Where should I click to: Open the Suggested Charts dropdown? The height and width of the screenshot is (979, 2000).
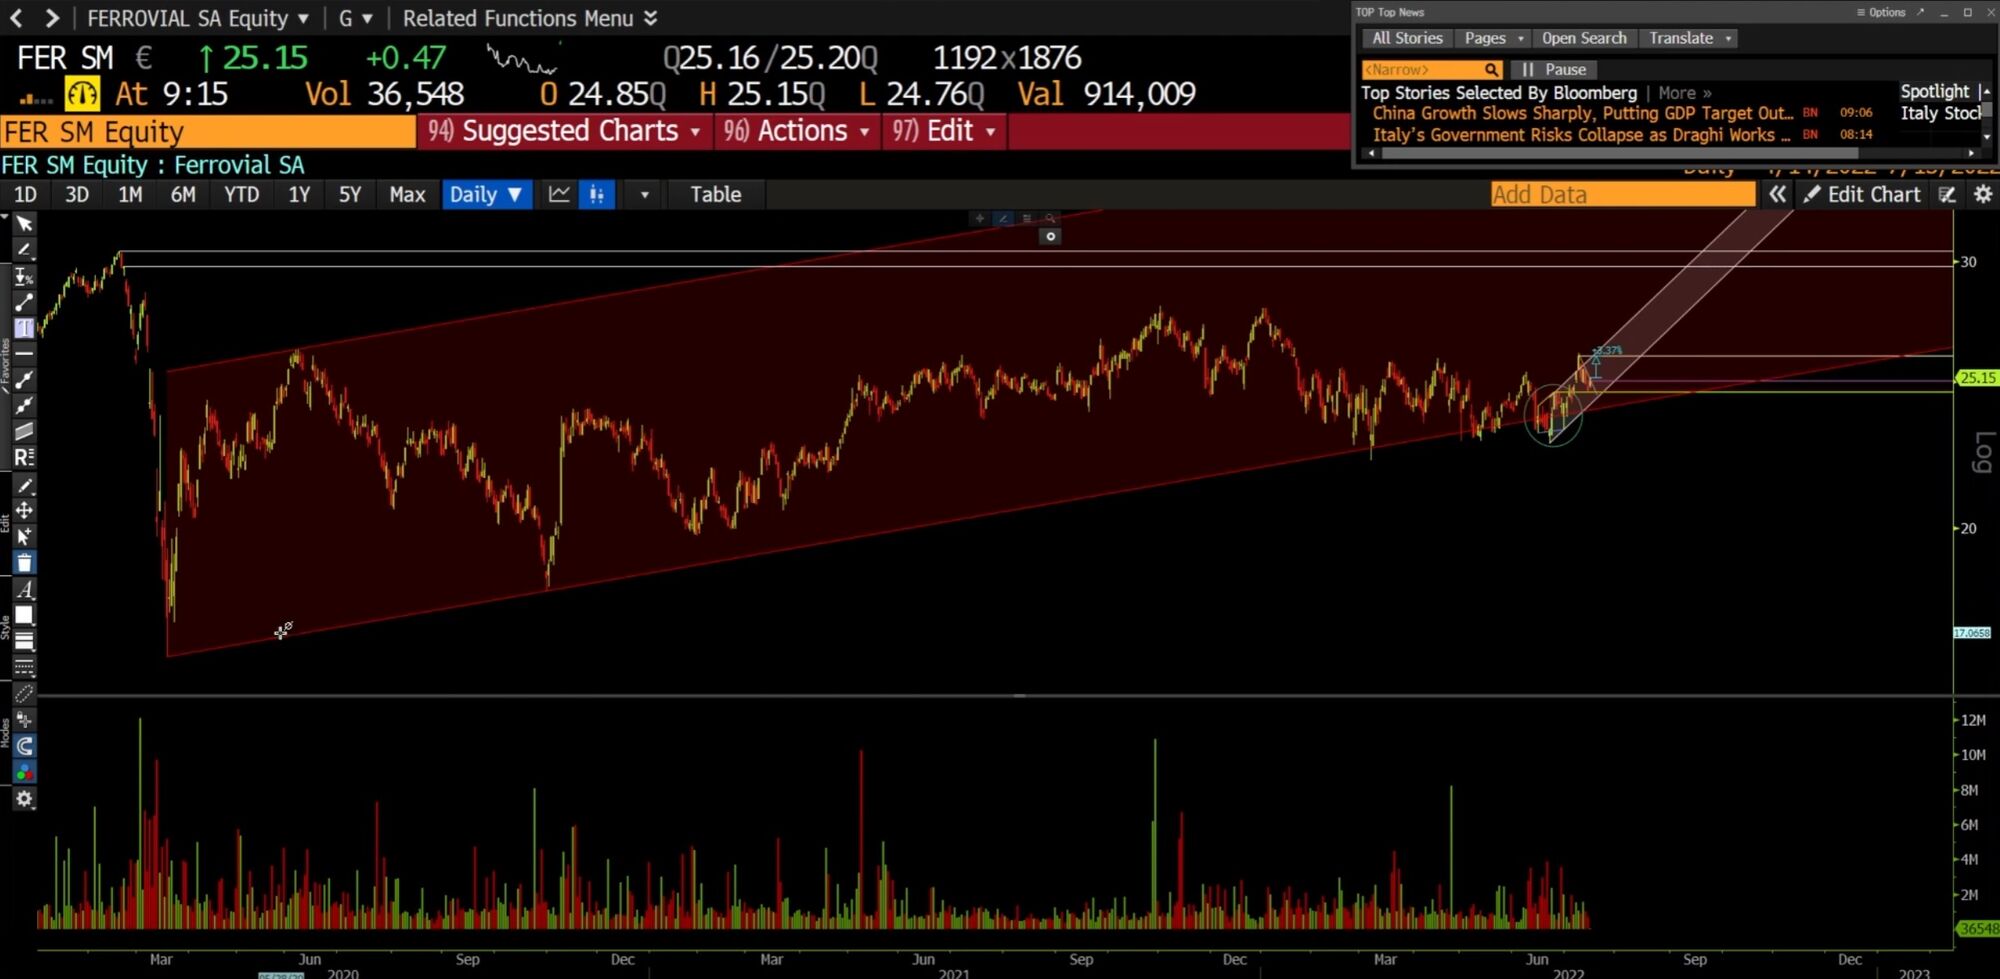tap(564, 131)
